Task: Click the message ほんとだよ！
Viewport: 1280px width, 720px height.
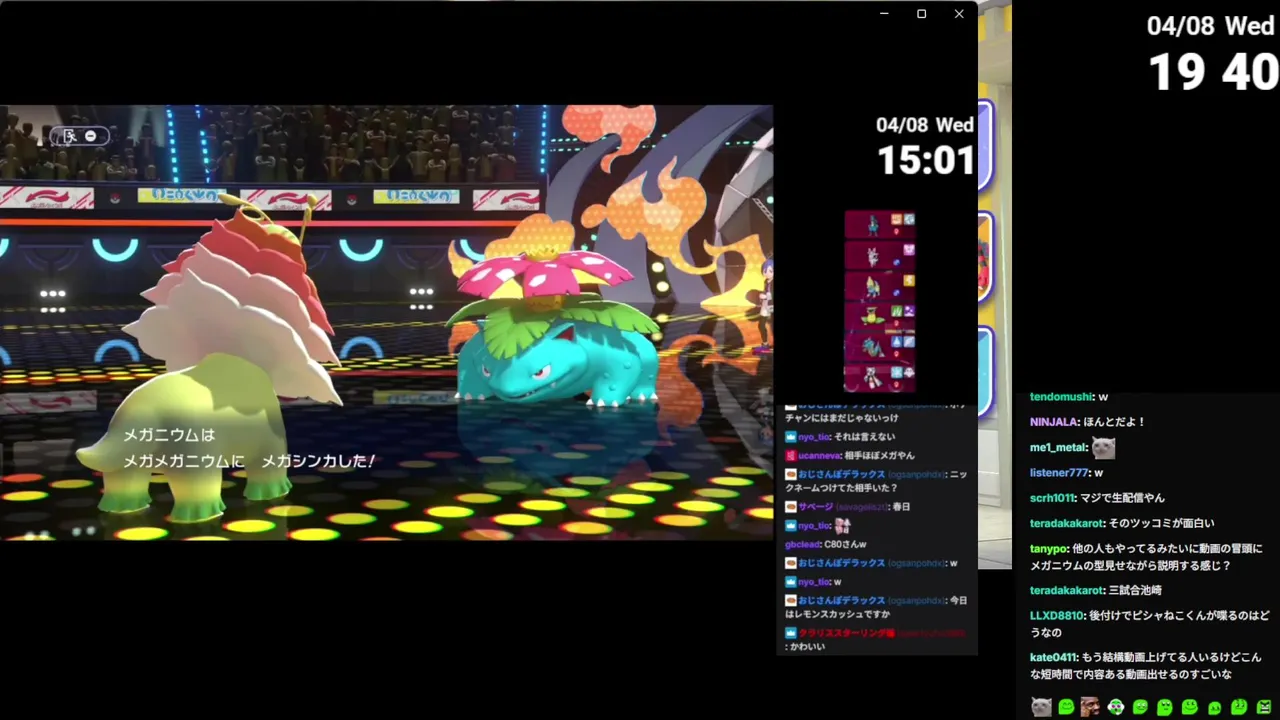Action: (1115, 422)
